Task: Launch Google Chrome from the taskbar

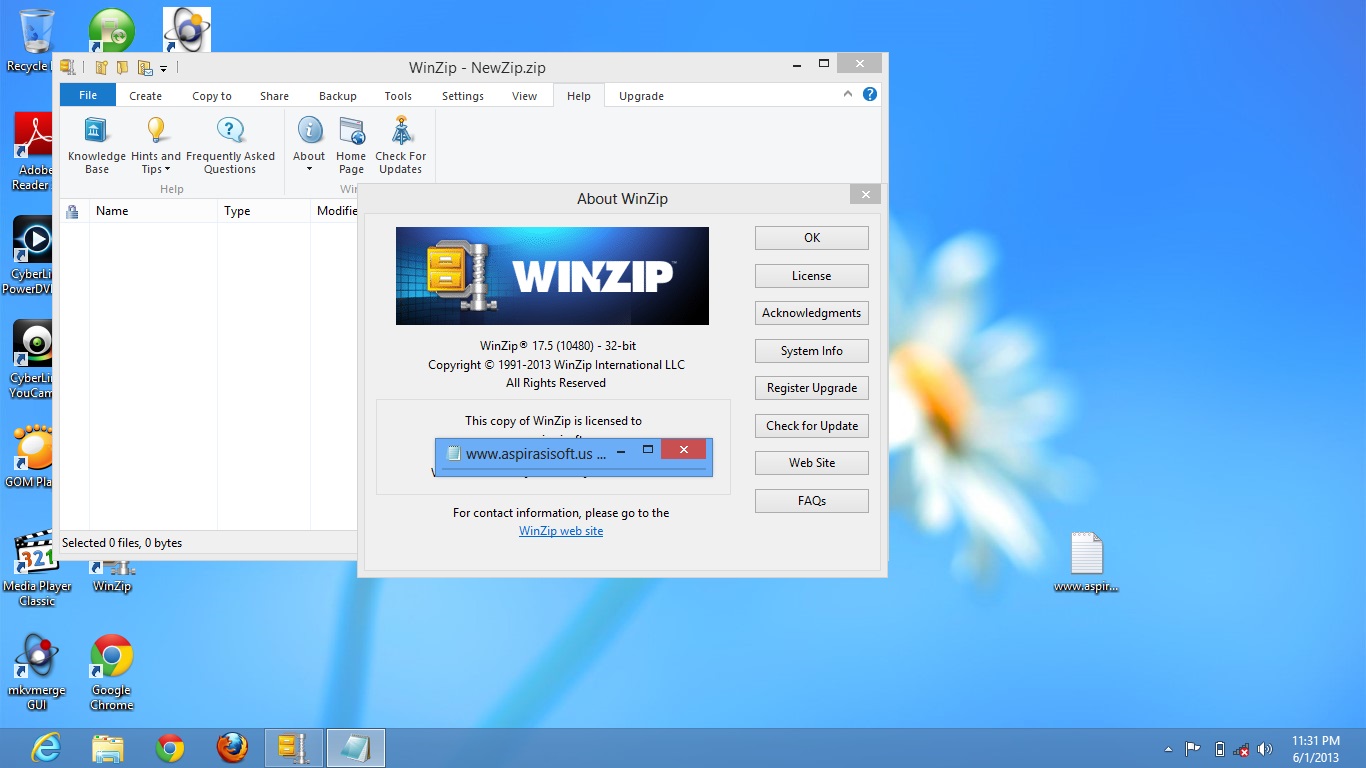Action: pos(170,748)
